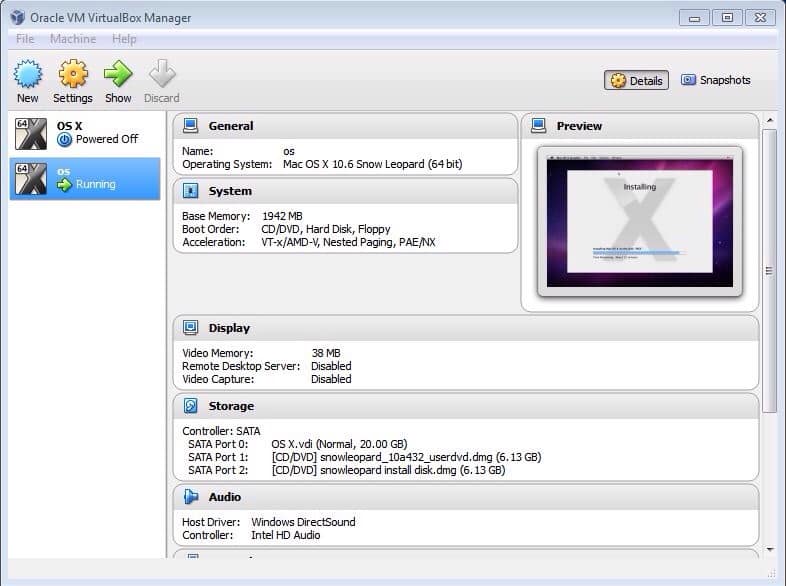
Task: Click Boot Order value CD/DVD, Hard Disk, Floppy
Action: tap(326, 229)
